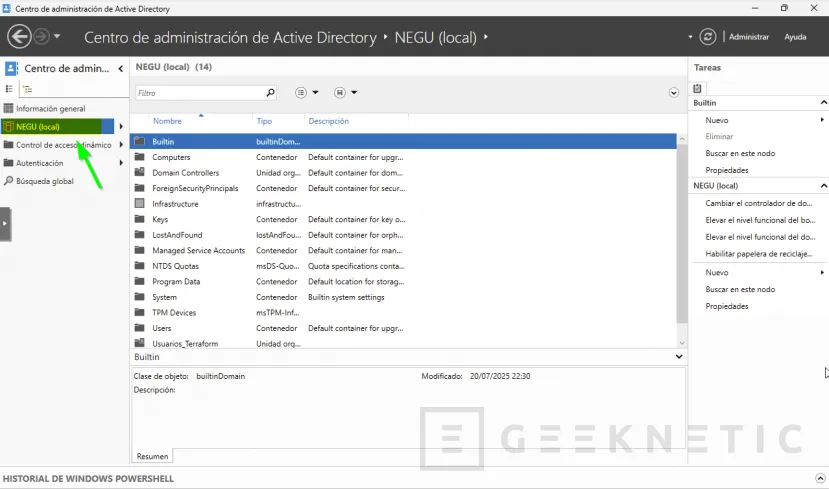
Task: Open the Resumen tab
Action: (152, 456)
